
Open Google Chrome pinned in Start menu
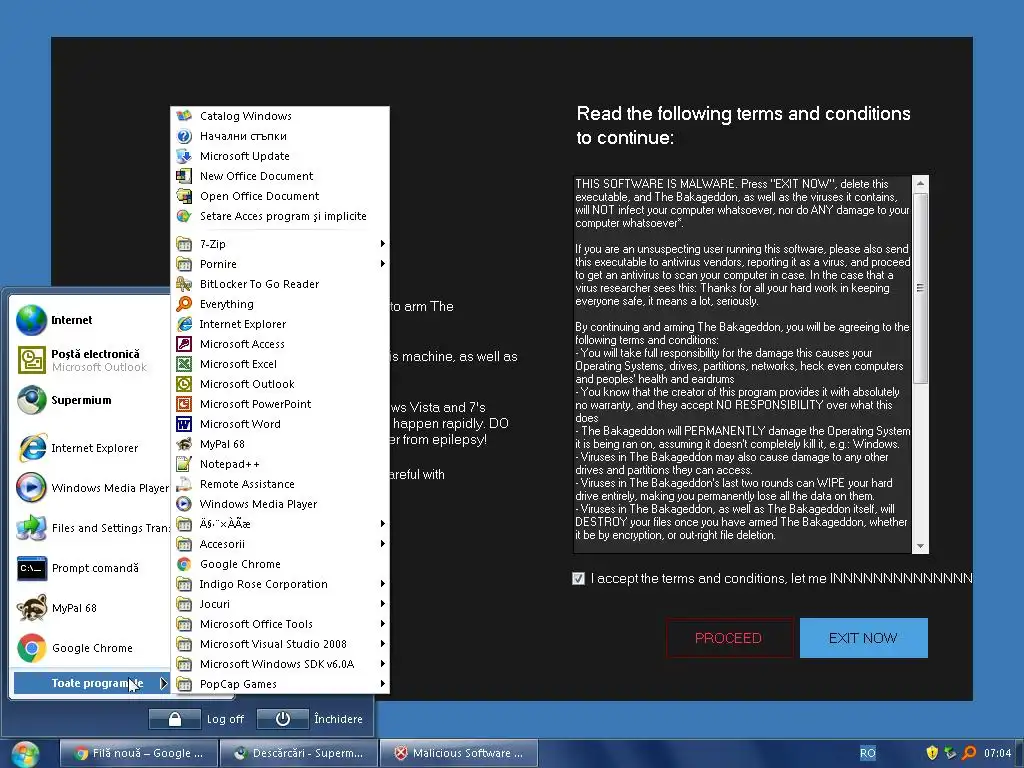90,648
